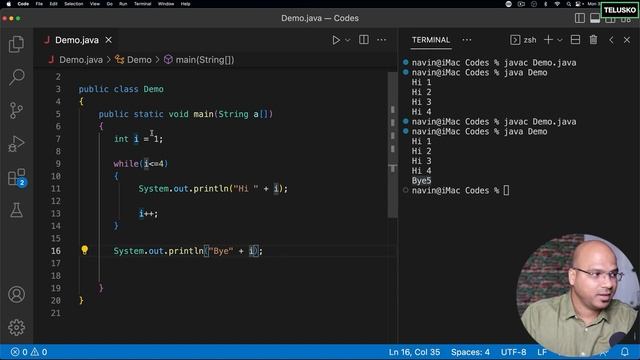Run the Java file with play button
640x360 pixels.
[x=336, y=40]
